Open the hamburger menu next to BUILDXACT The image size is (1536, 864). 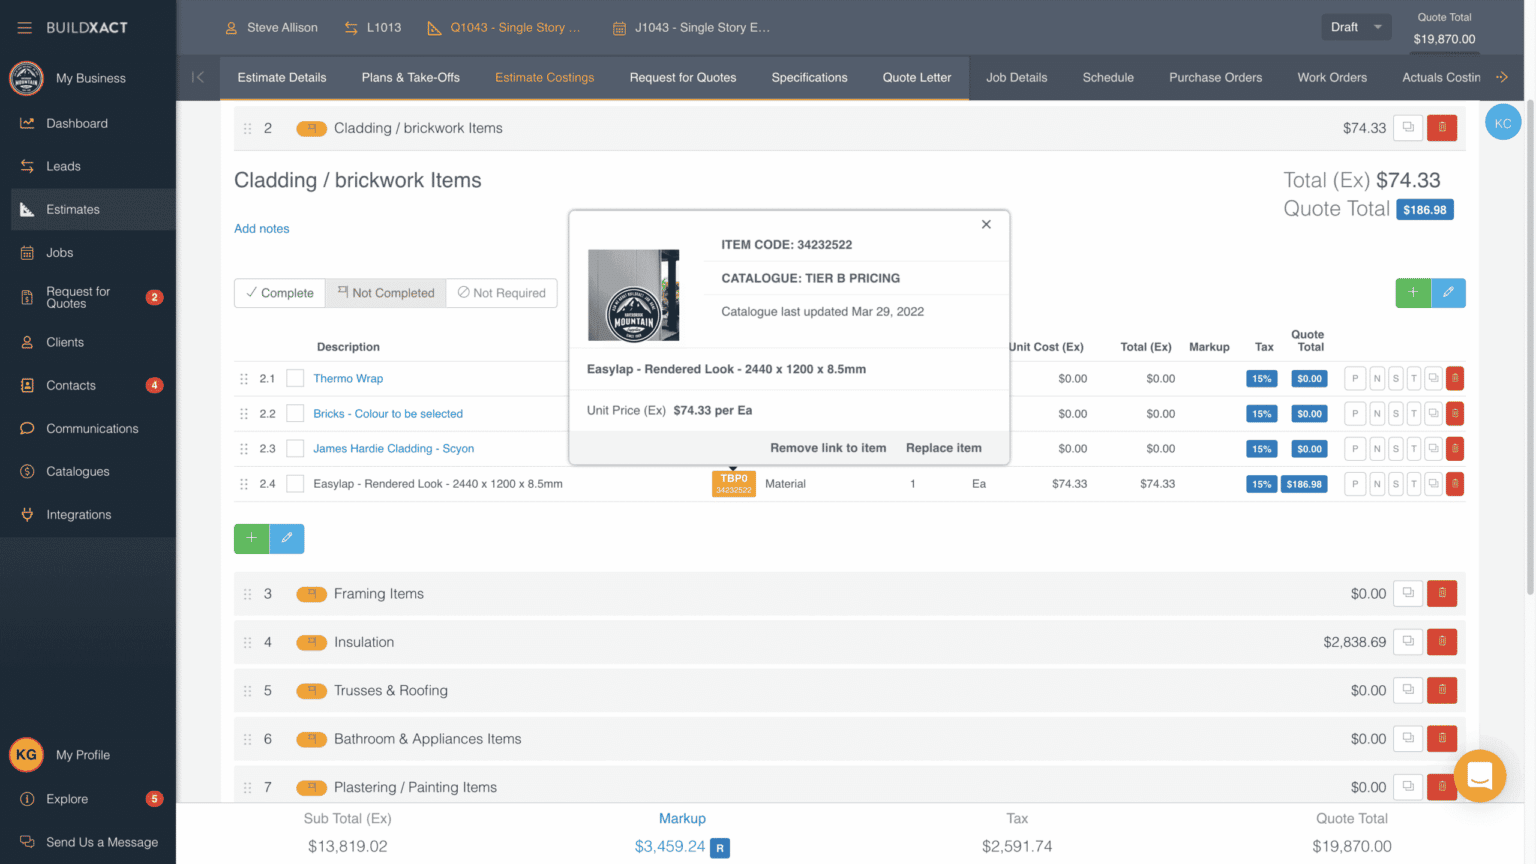pyautogui.click(x=24, y=27)
